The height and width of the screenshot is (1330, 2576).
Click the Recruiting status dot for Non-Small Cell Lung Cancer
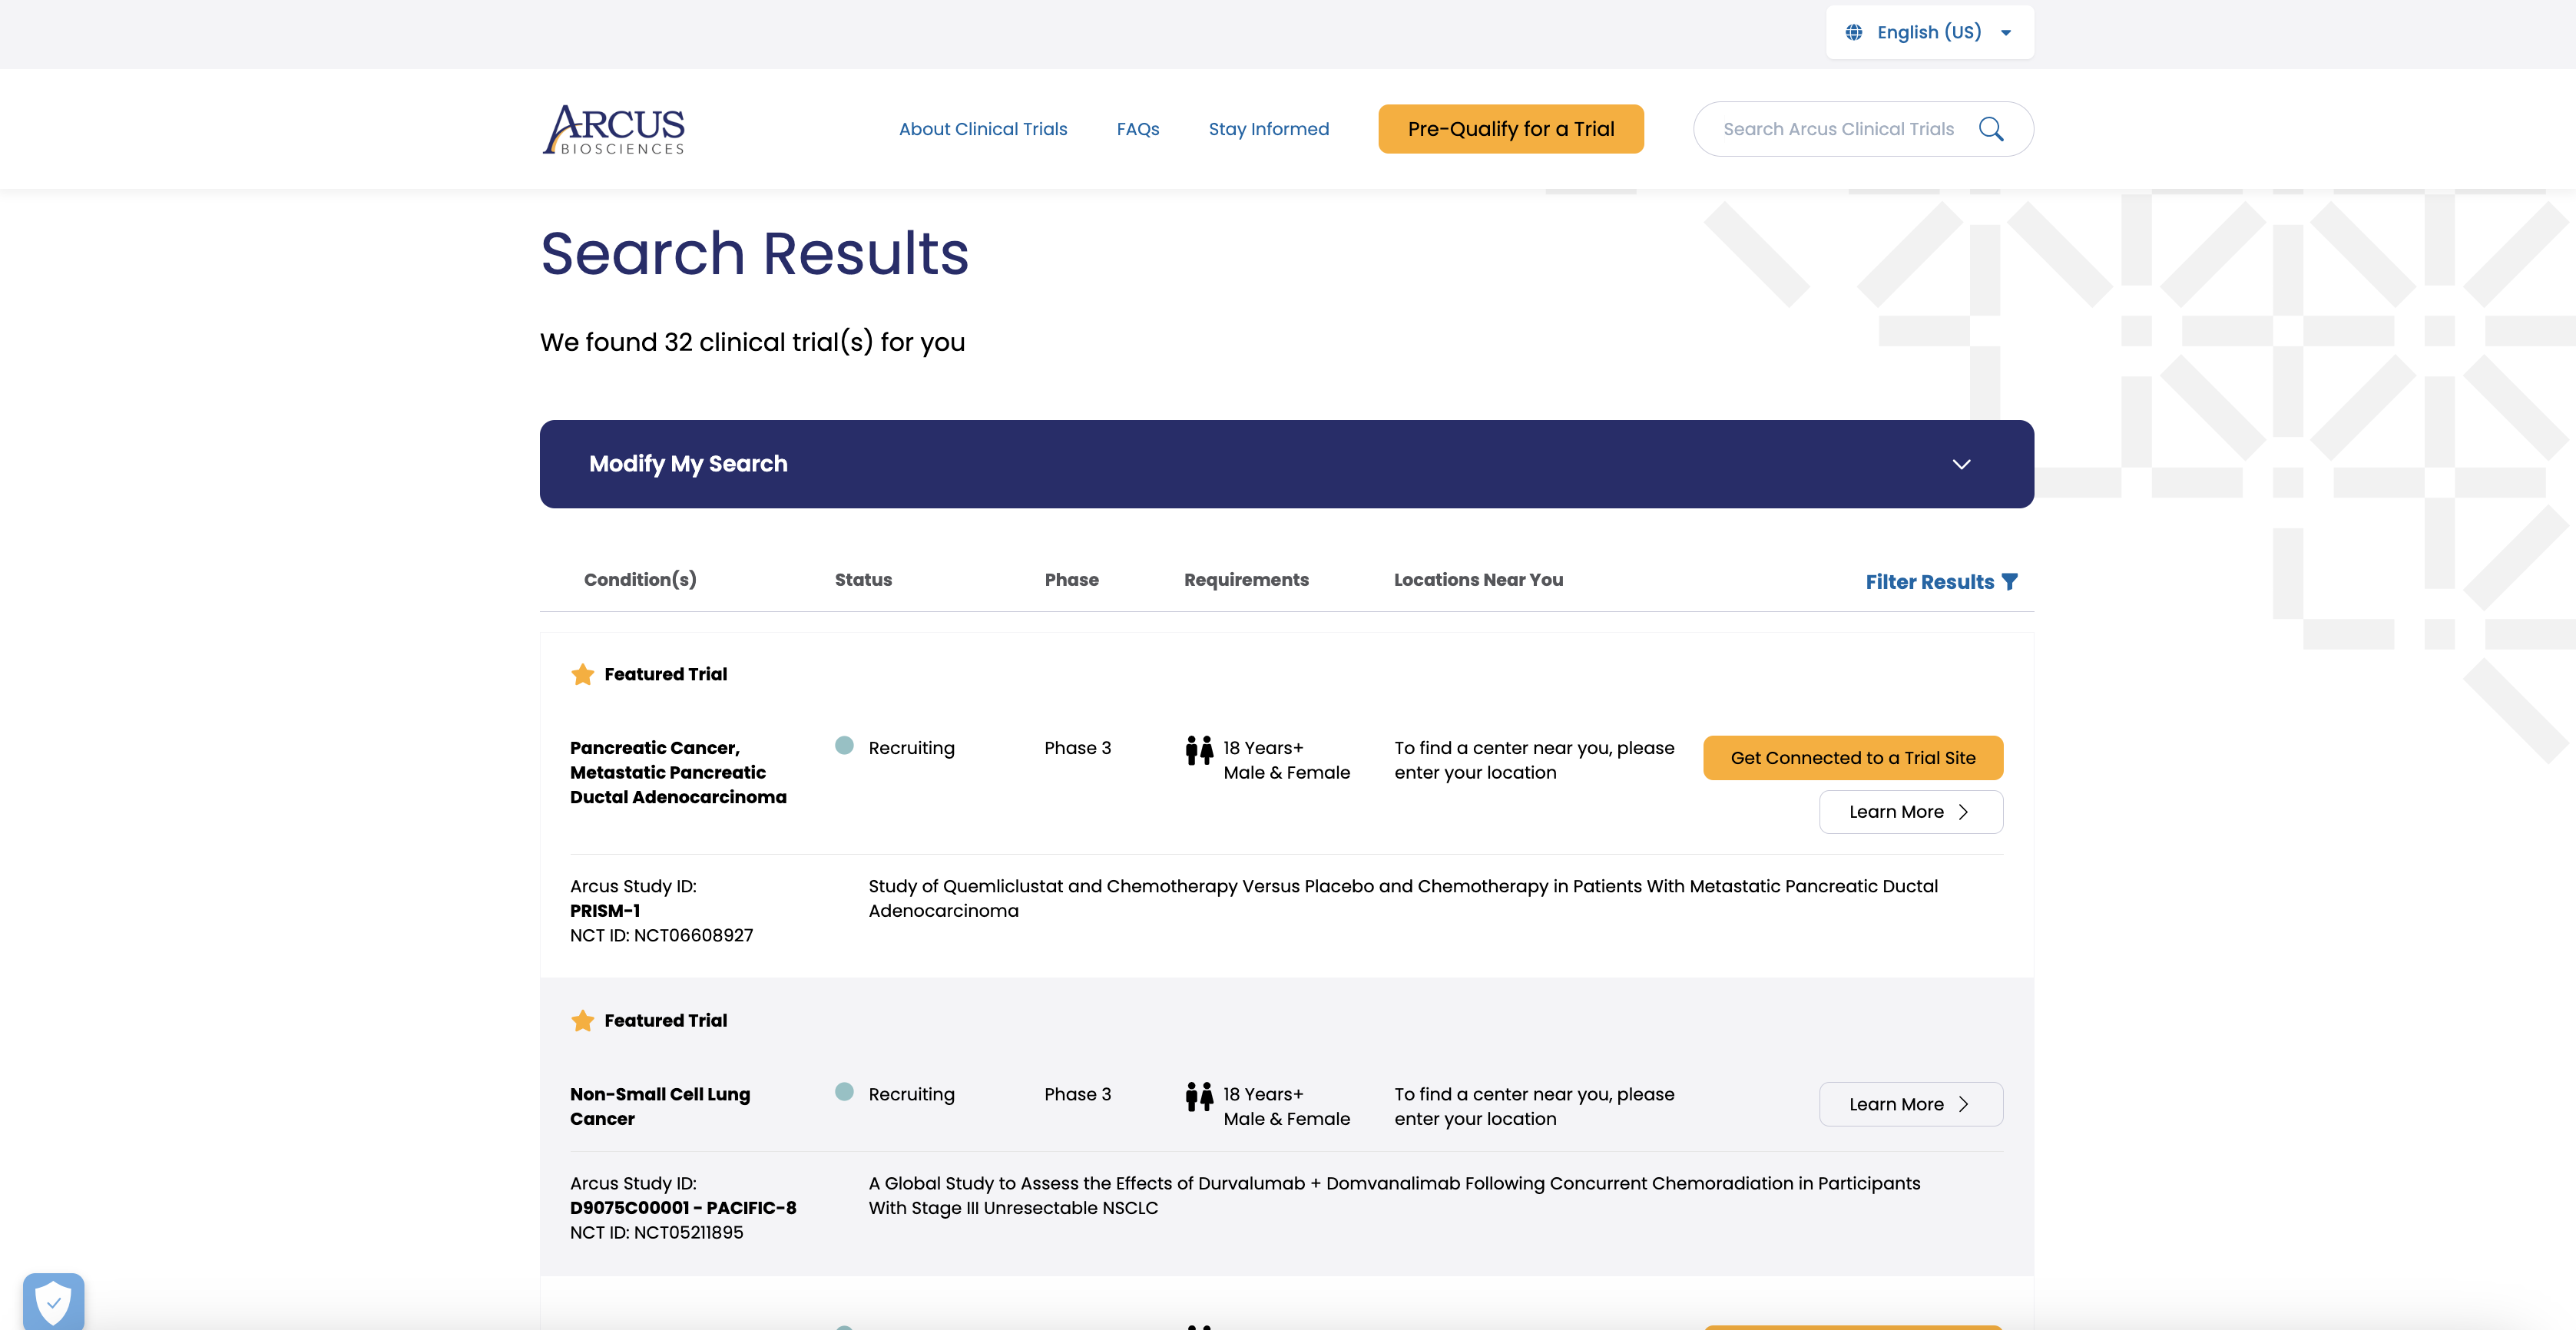[x=844, y=1092]
